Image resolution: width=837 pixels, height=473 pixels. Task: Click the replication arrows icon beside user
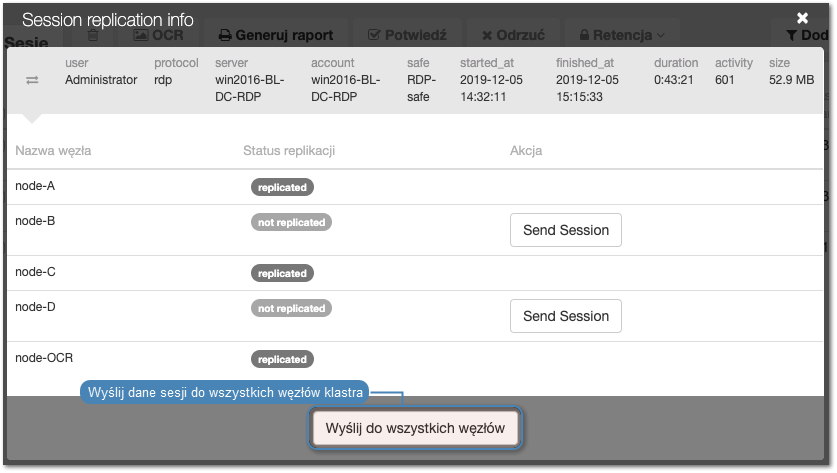point(32,80)
